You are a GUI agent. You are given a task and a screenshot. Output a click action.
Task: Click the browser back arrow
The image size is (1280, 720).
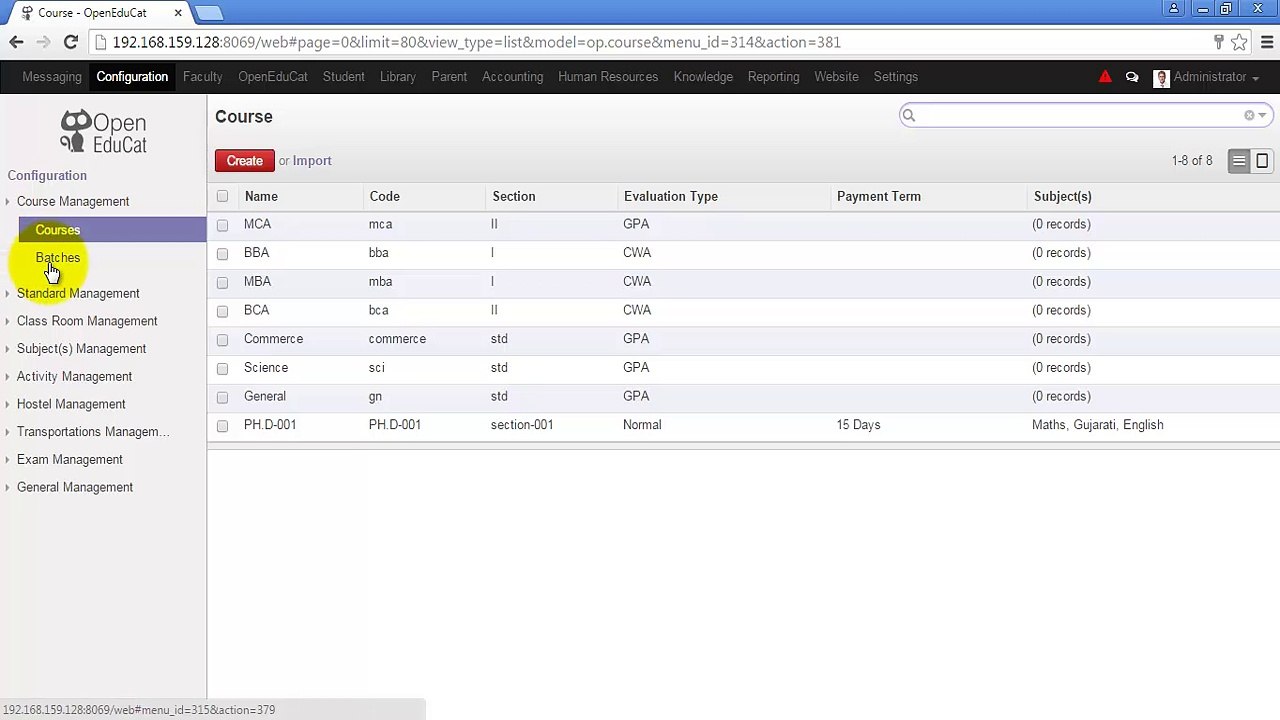click(16, 42)
